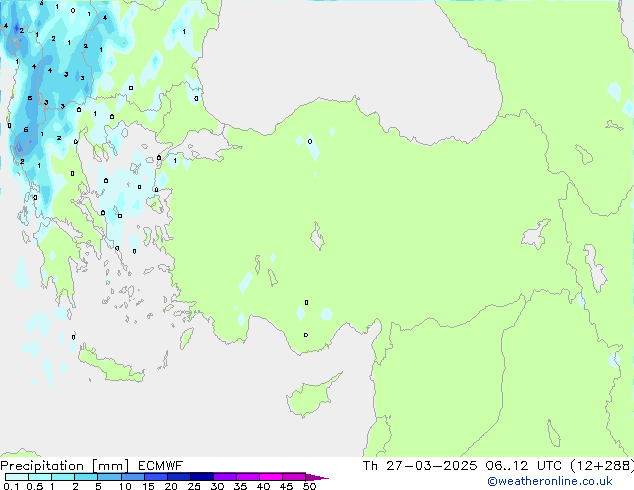The width and height of the screenshot is (634, 490).
Task: Pick the purple legend swatch after 30
Action: [x=224, y=477]
